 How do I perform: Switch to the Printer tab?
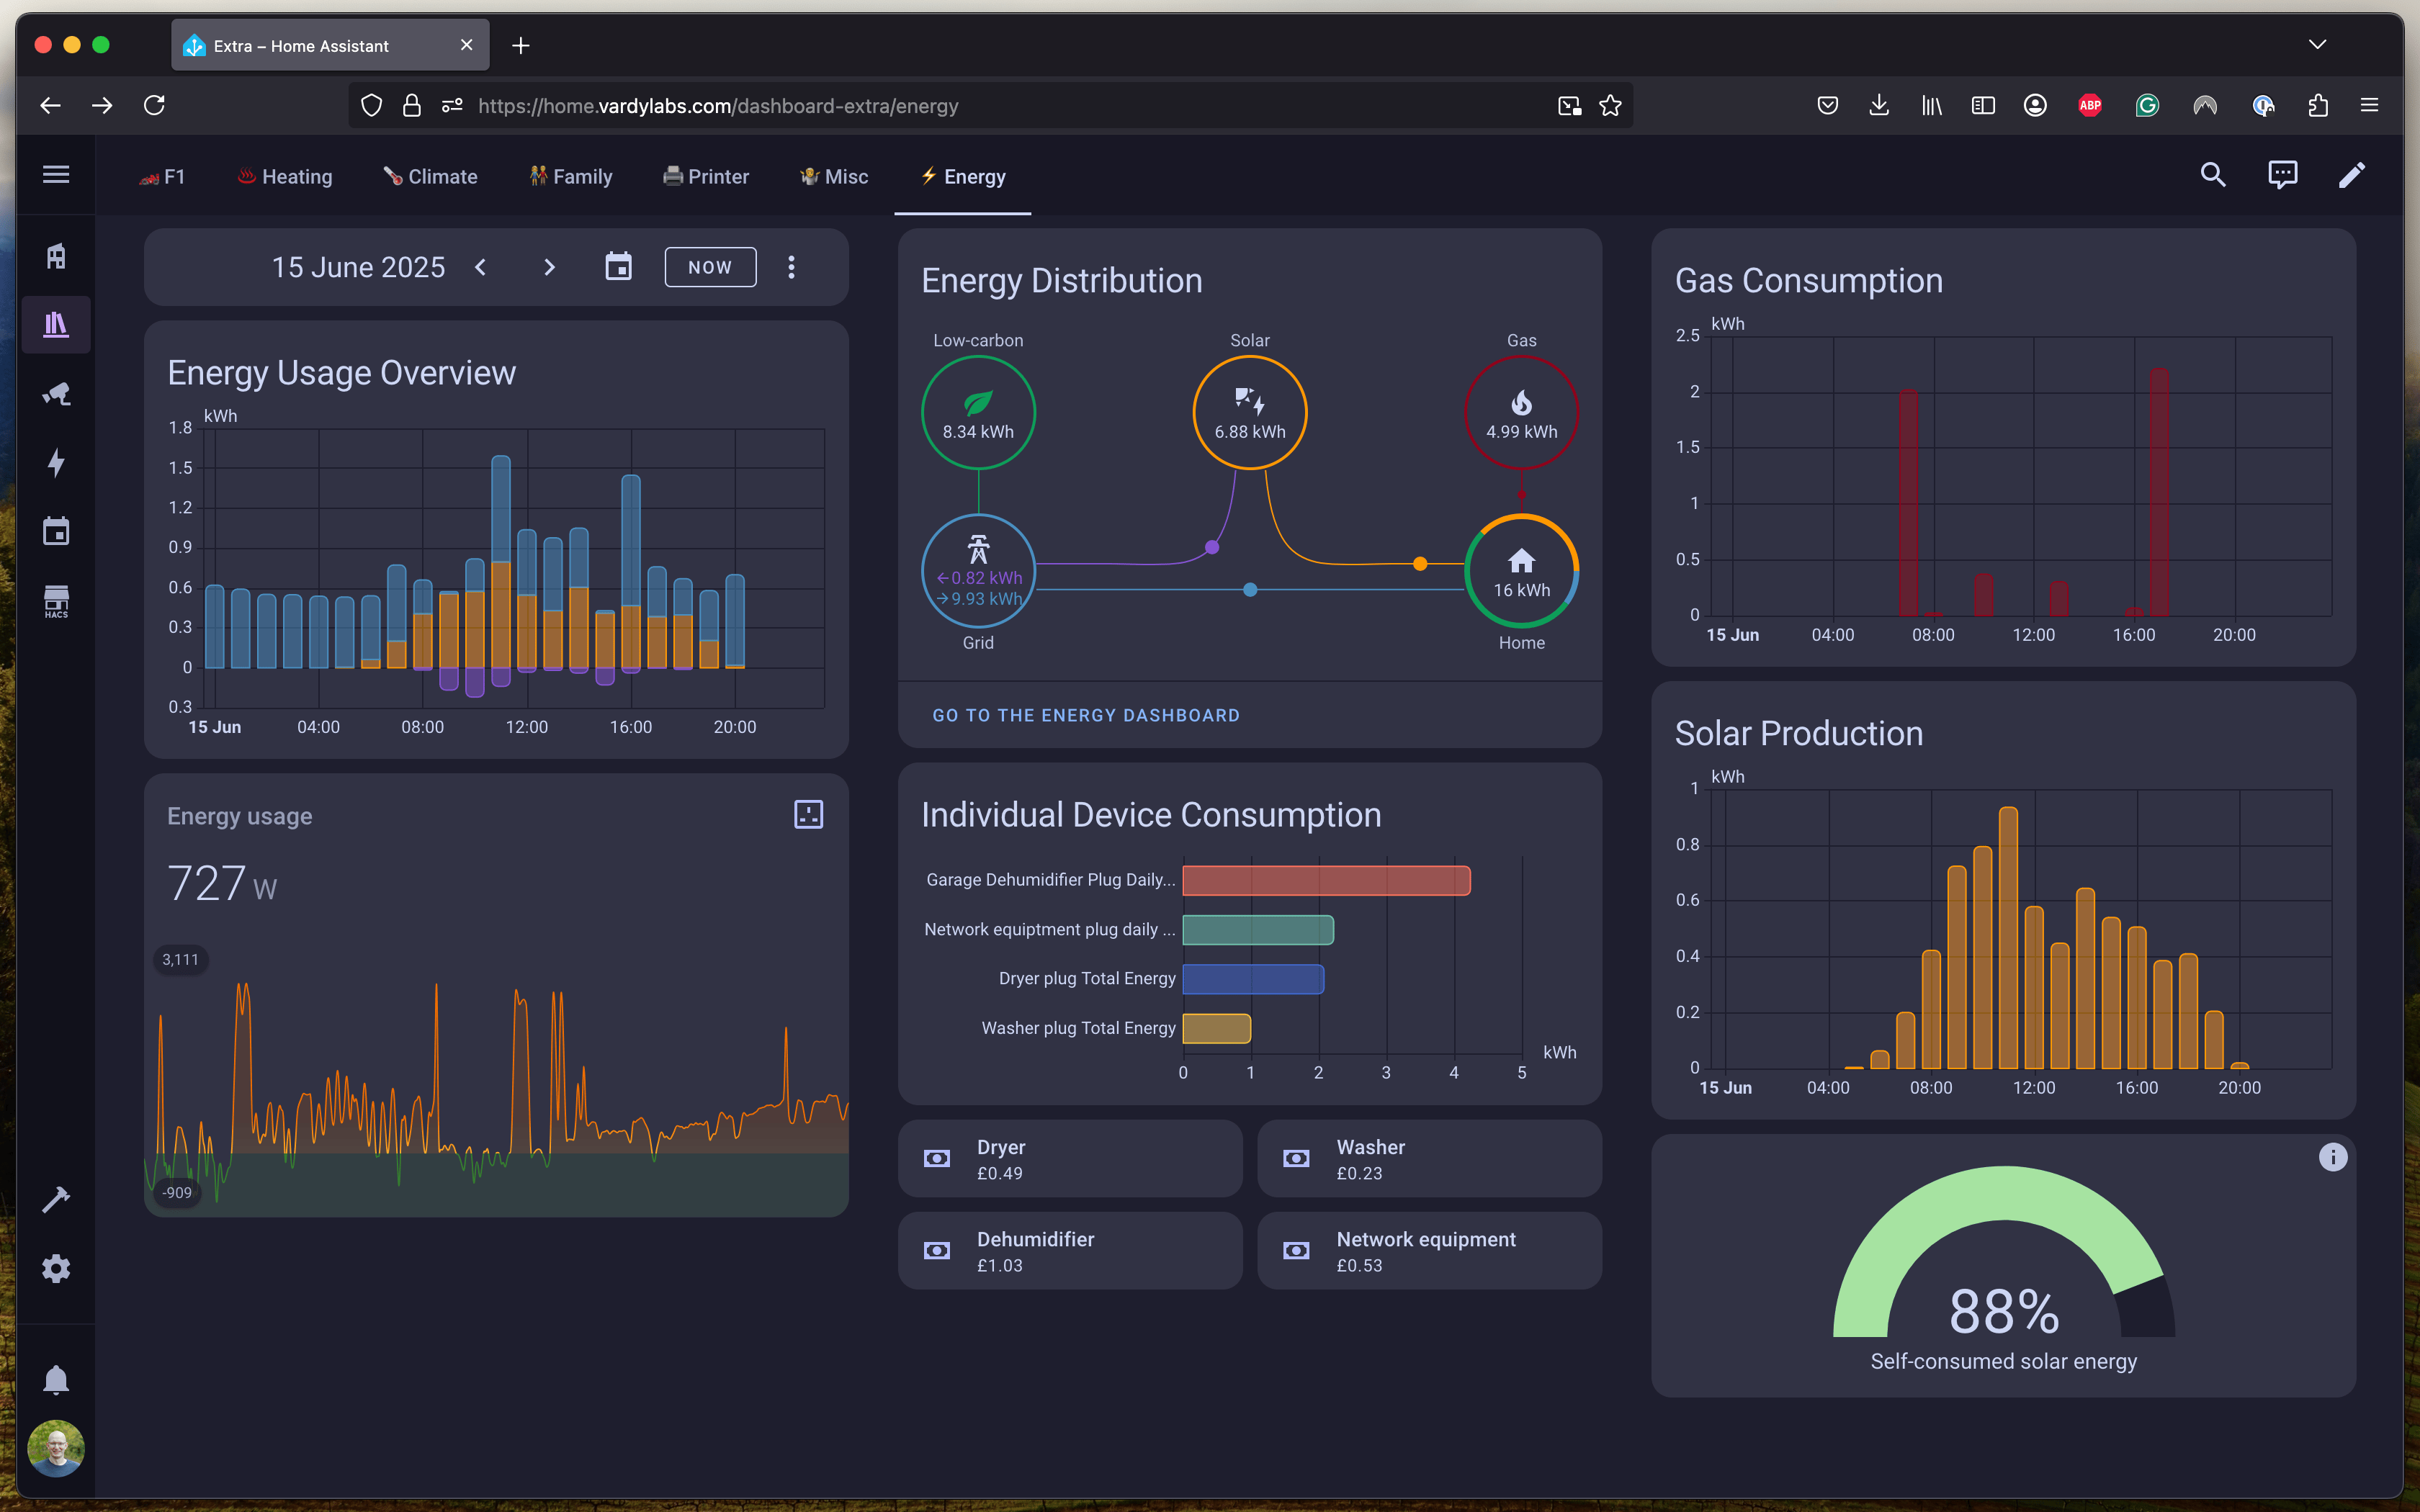706,177
